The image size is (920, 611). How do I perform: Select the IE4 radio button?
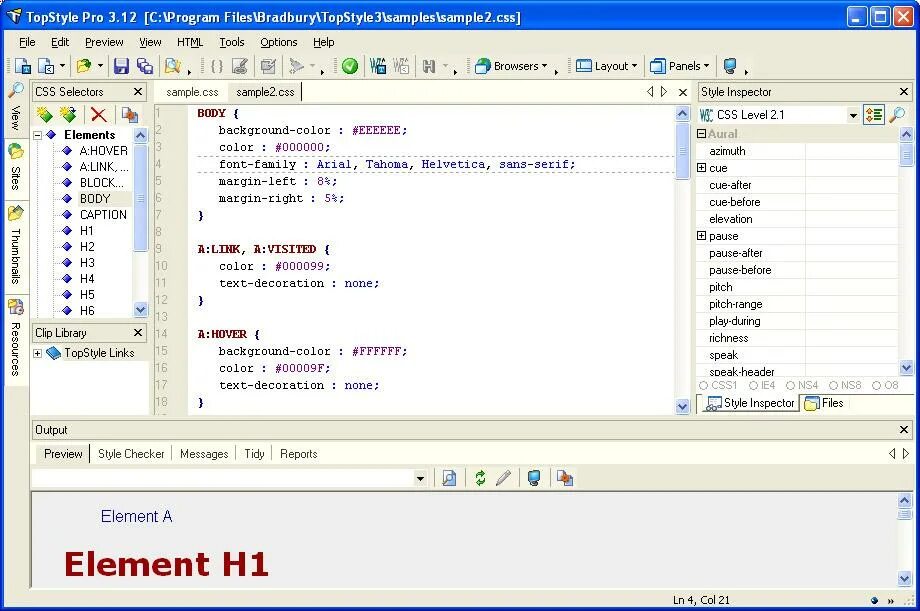pyautogui.click(x=754, y=386)
